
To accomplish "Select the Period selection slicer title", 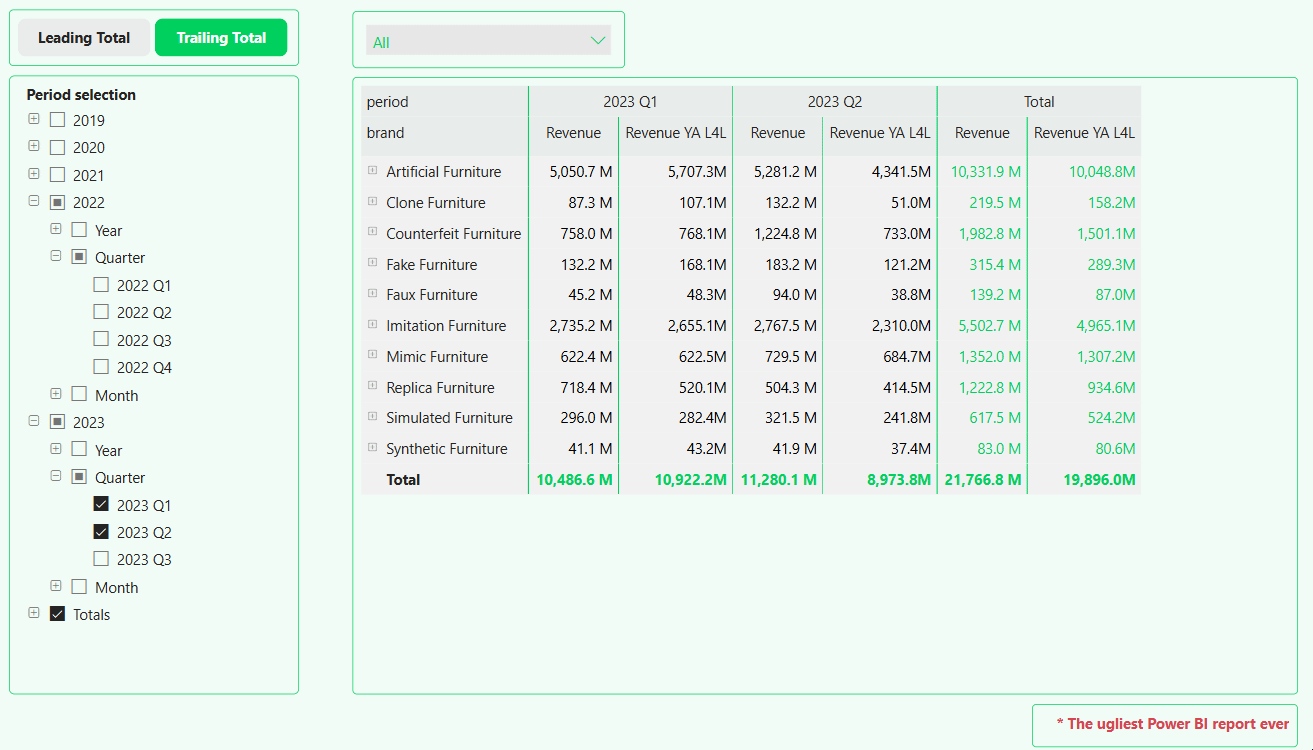I will click(81, 95).
